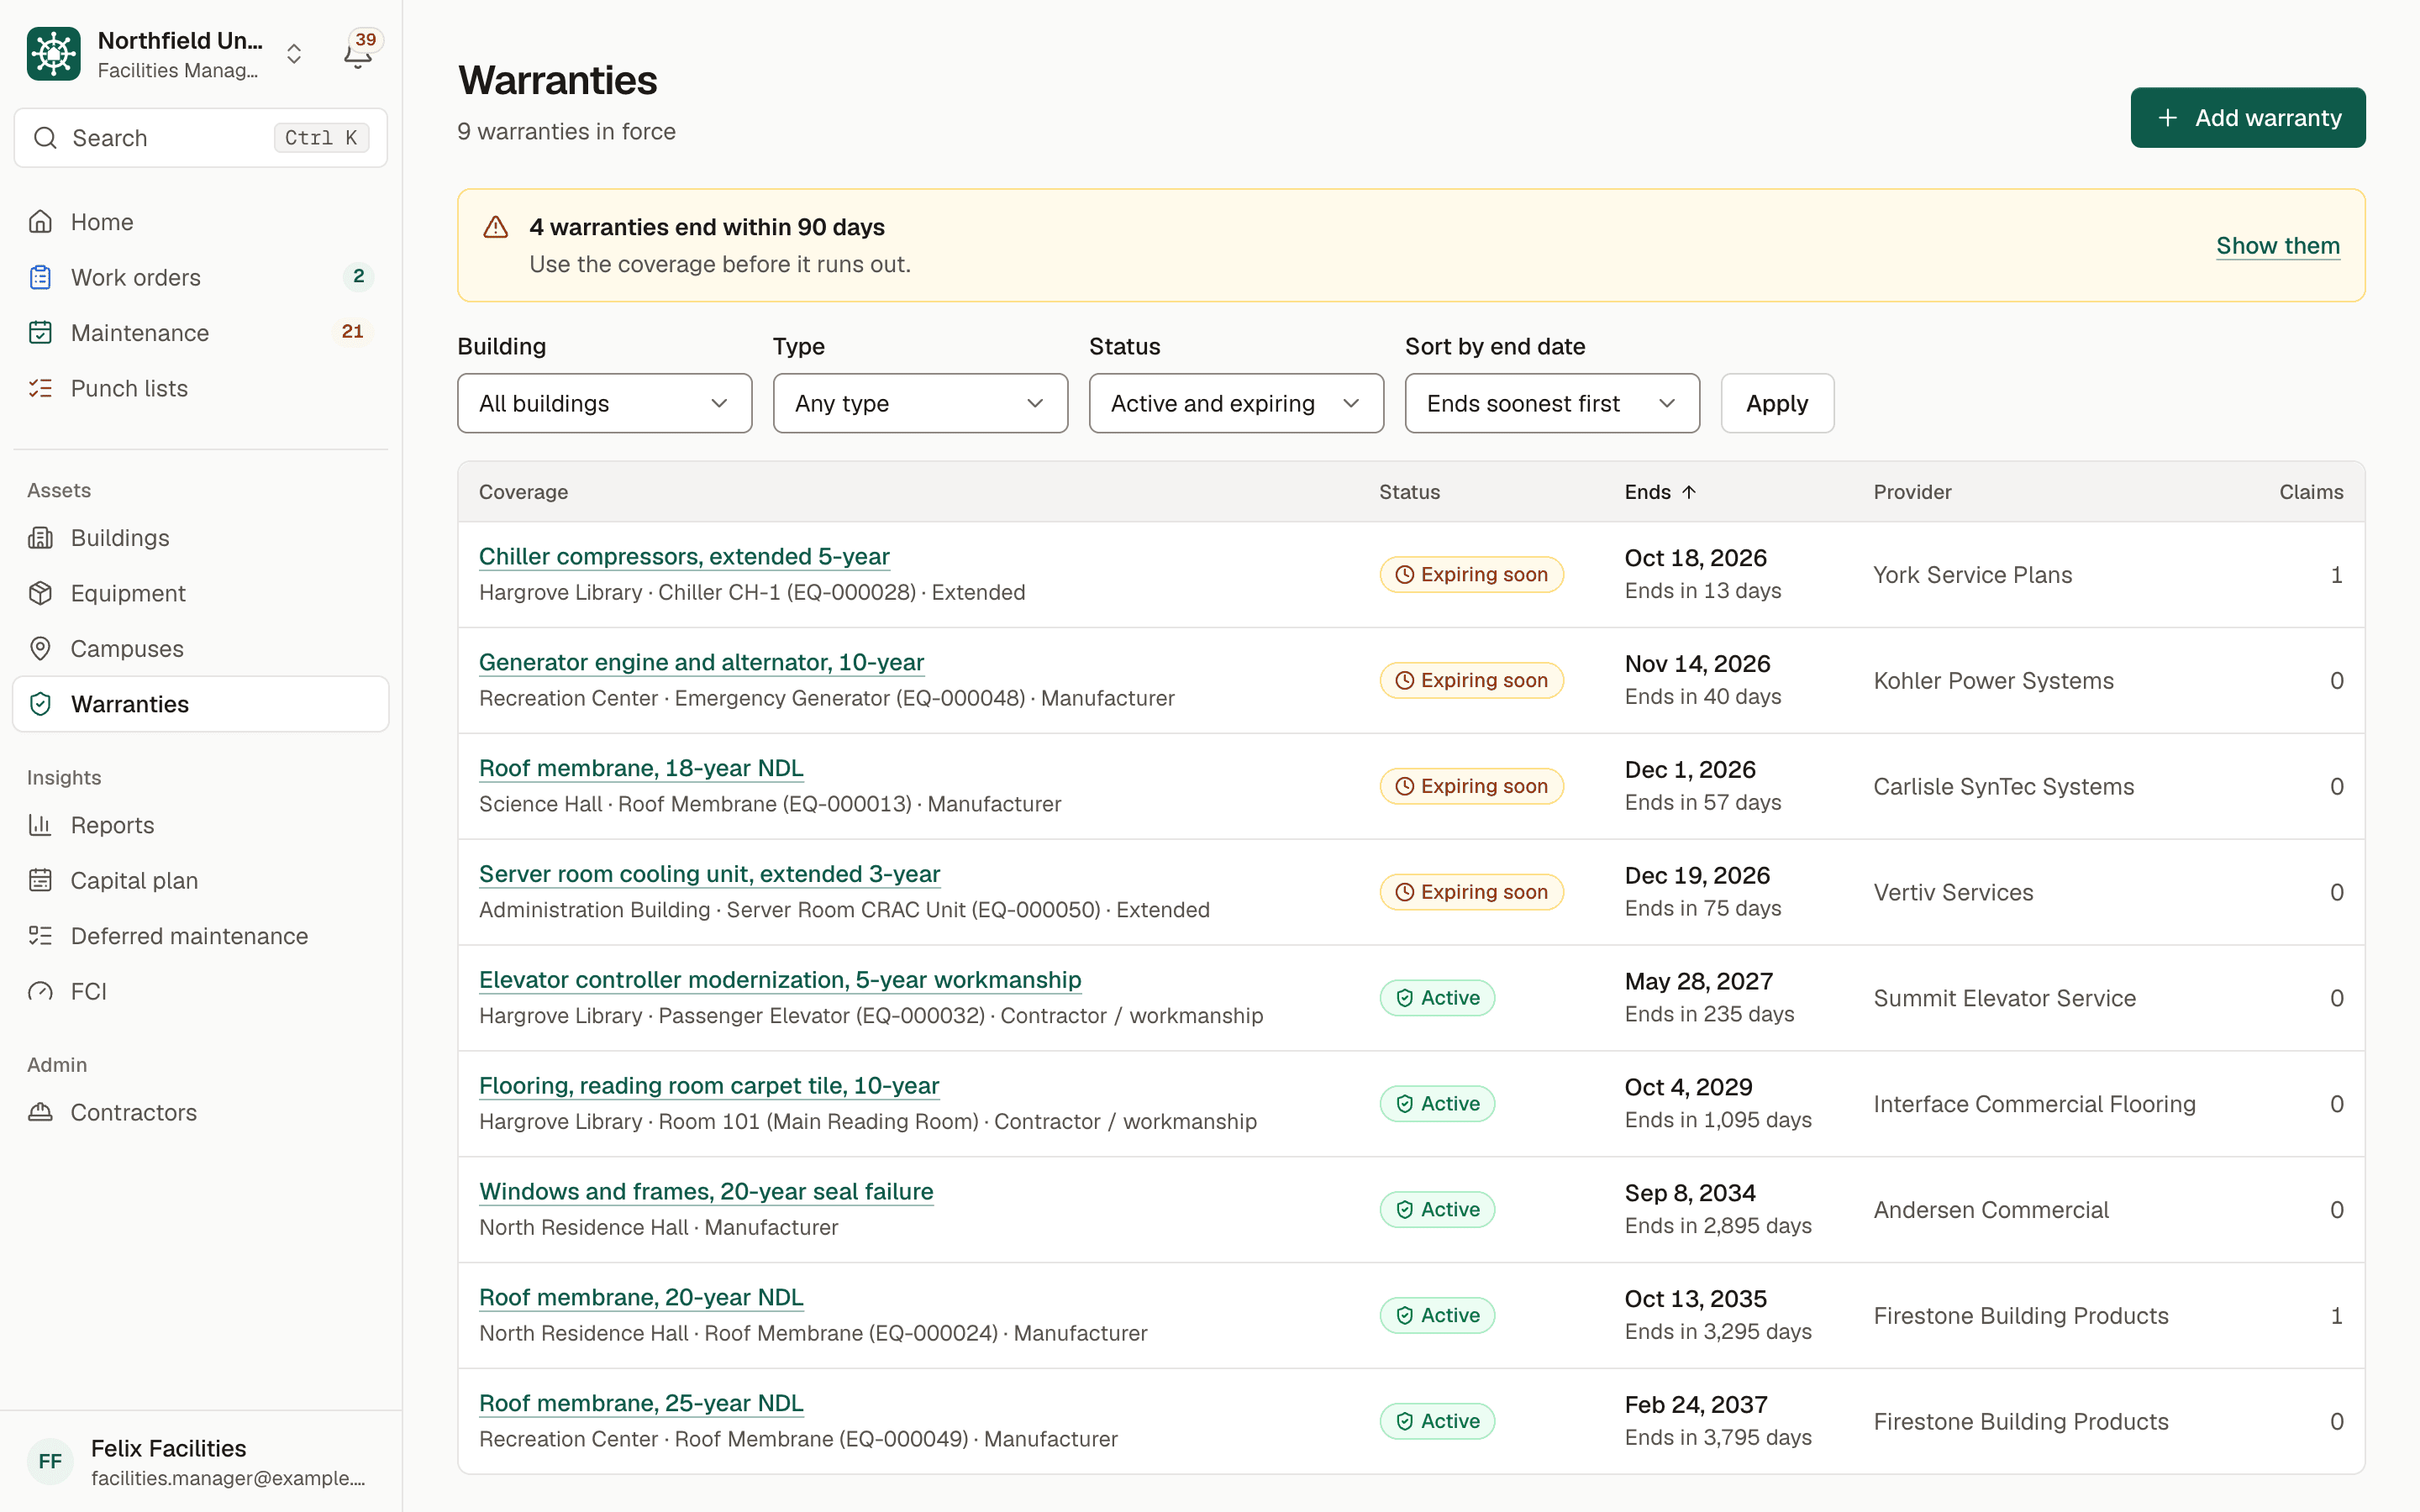Image resolution: width=2420 pixels, height=1512 pixels.
Task: Open Roof membrane, 18-year NDL warranty
Action: 641,768
